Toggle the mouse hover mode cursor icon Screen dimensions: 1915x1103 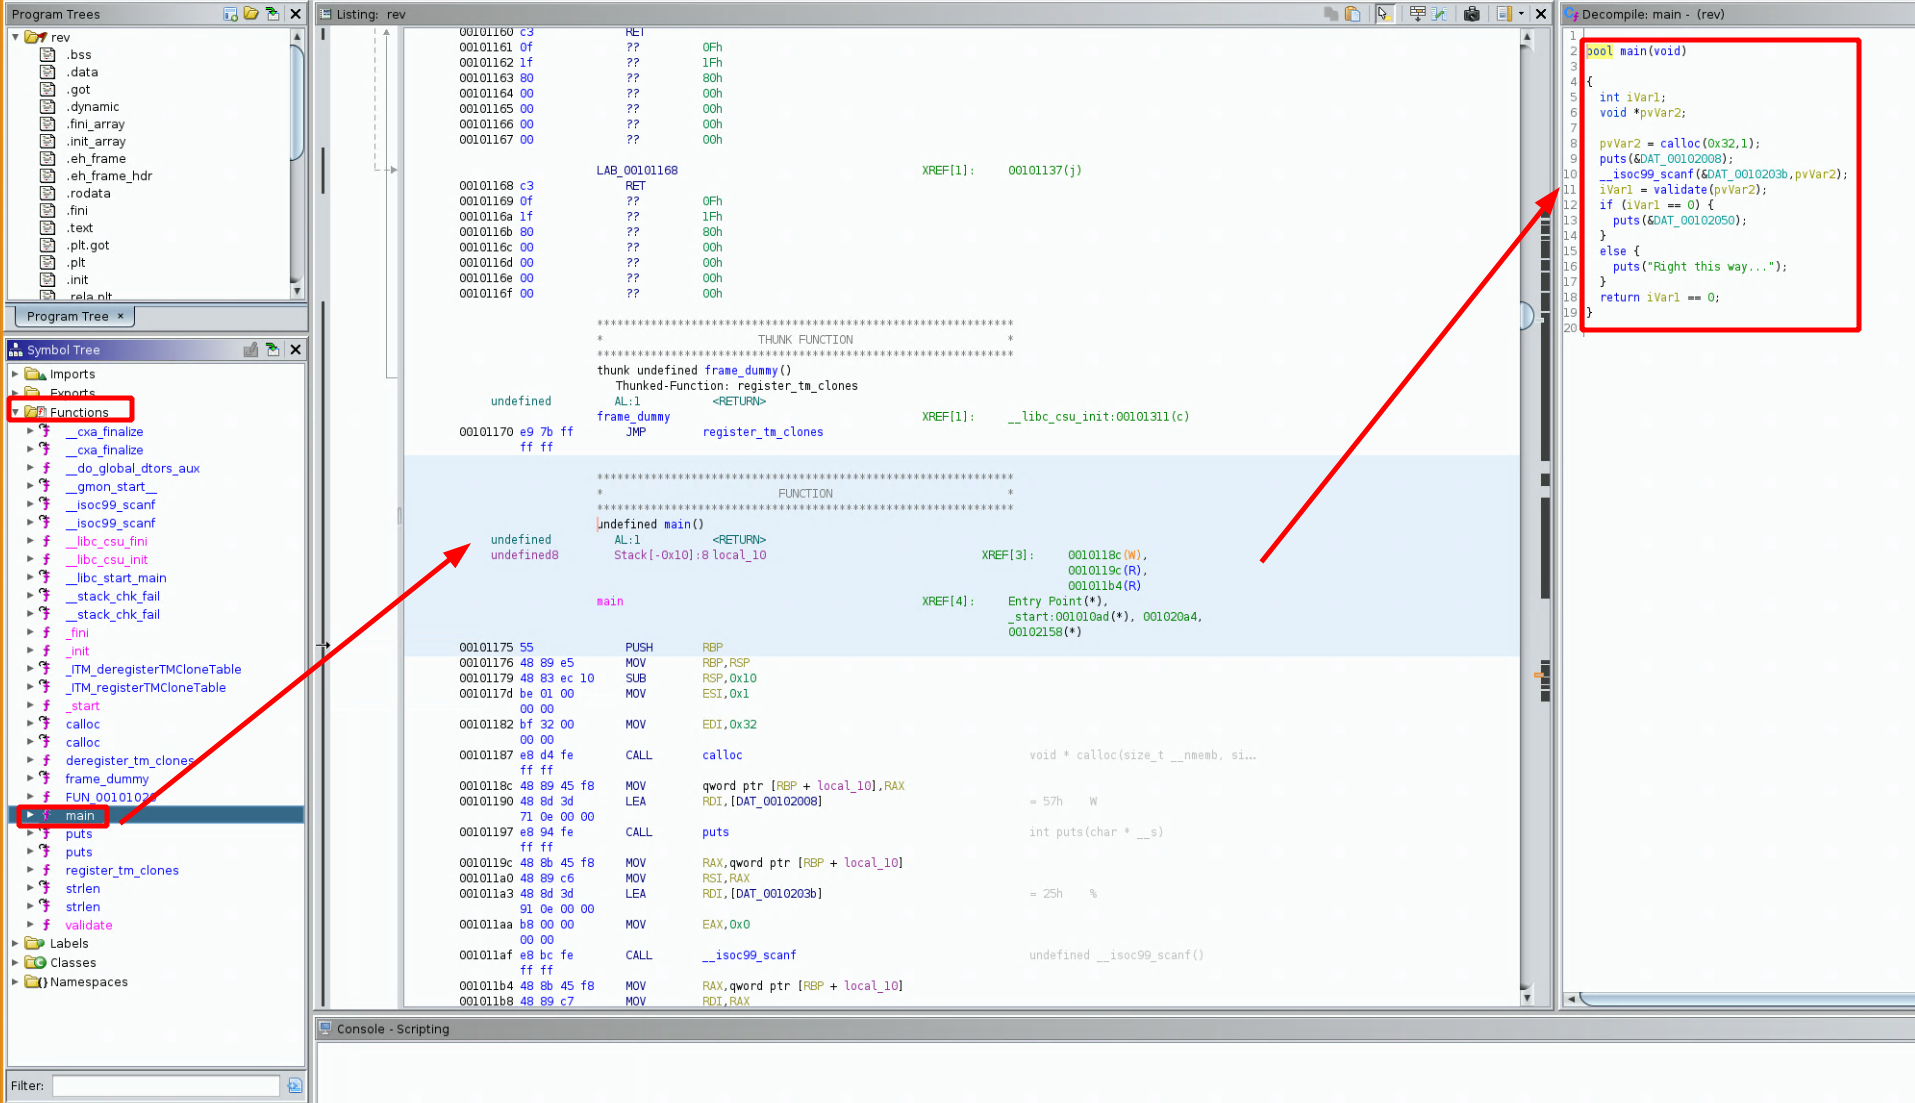[1384, 14]
